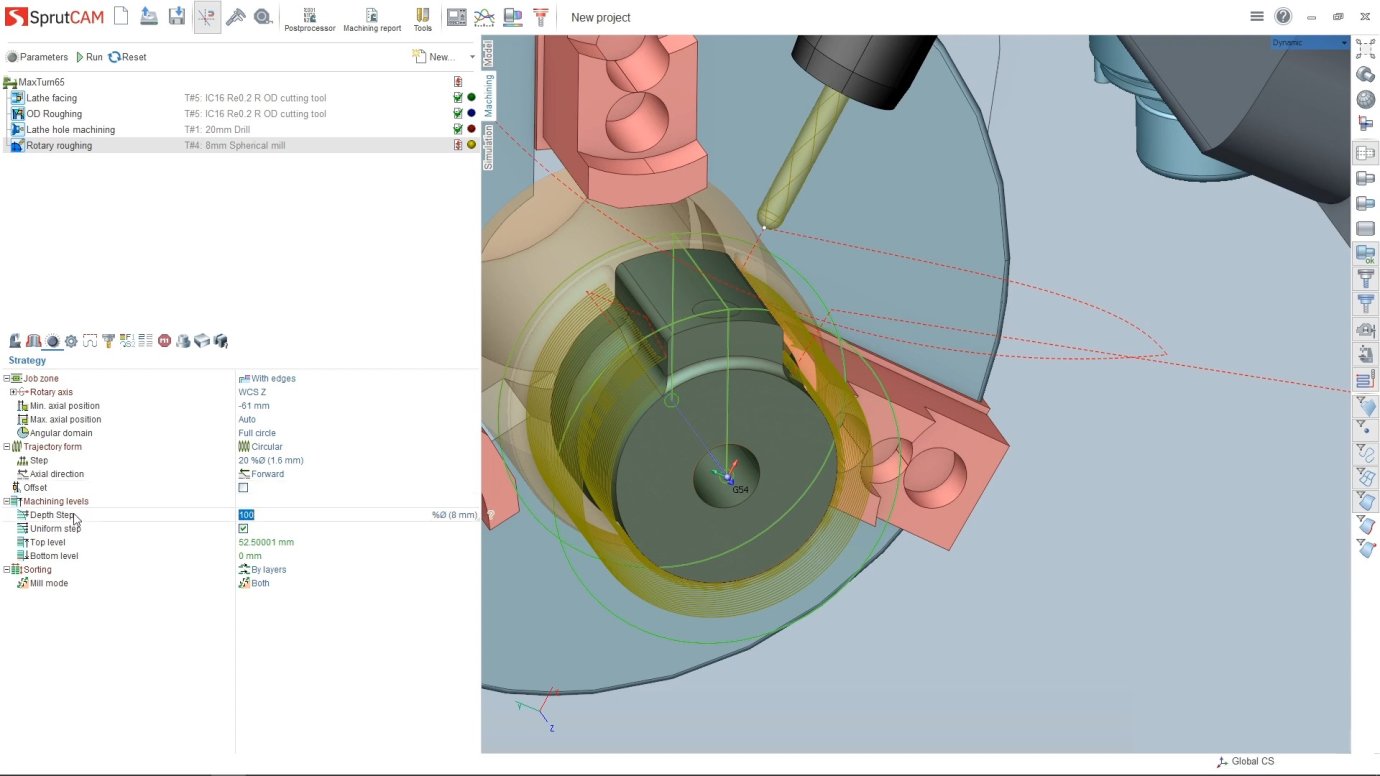
Task: Toggle the Lathe facing enabled checkbox
Action: (458, 98)
